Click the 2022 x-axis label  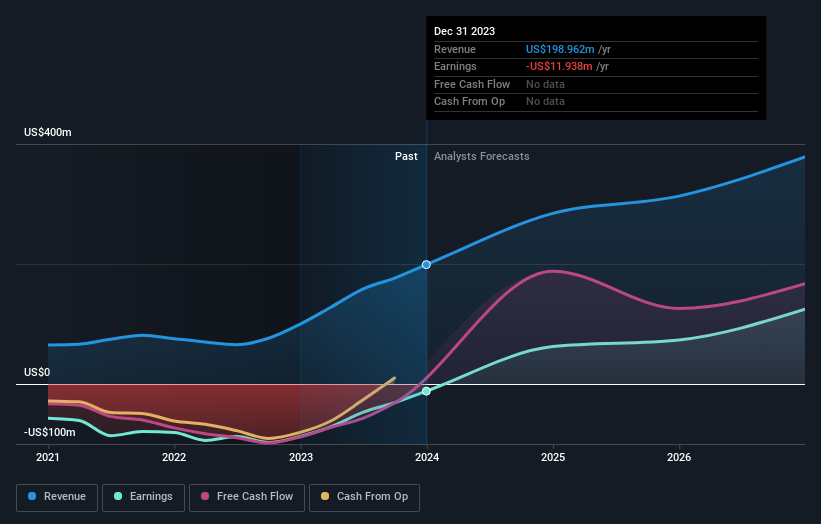174,458
